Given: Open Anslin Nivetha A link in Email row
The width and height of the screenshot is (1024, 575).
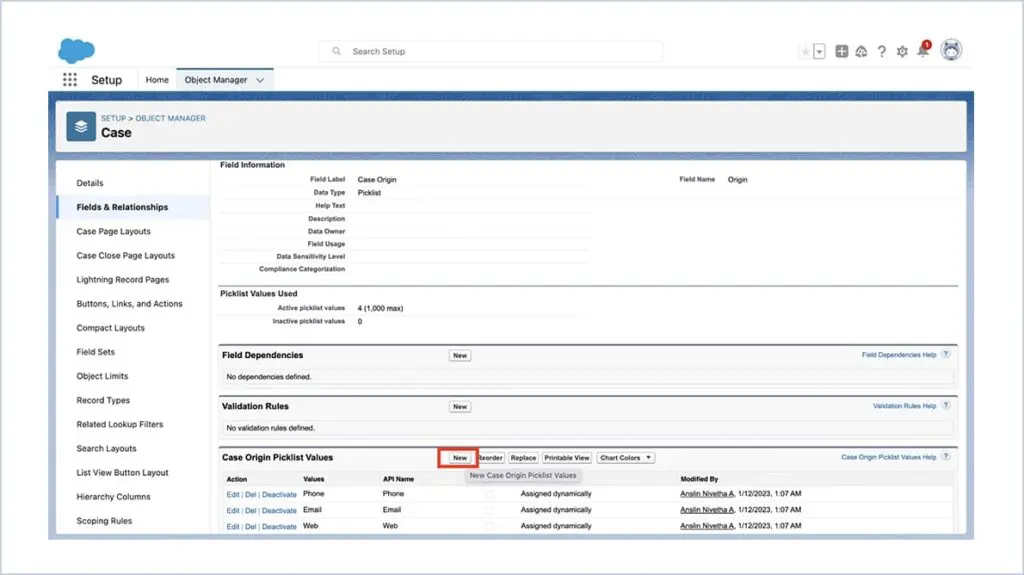Looking at the screenshot, I should coord(707,510).
